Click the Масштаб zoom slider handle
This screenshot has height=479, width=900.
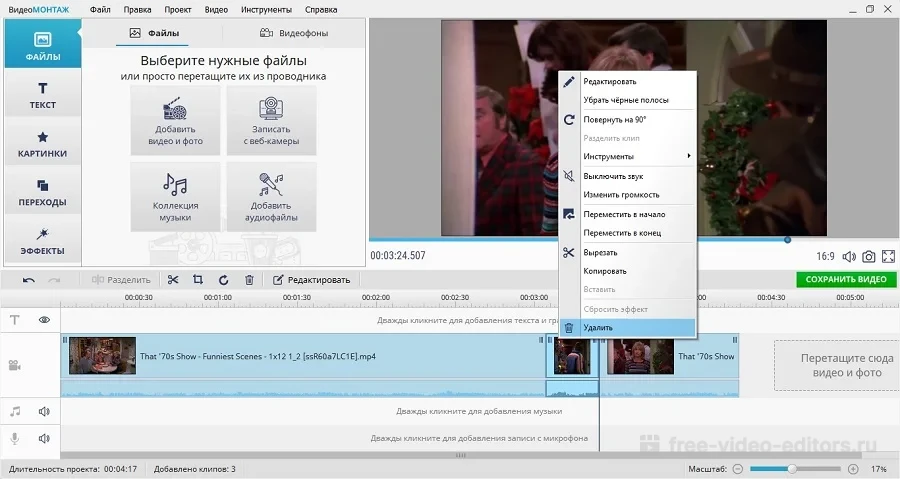(x=792, y=469)
